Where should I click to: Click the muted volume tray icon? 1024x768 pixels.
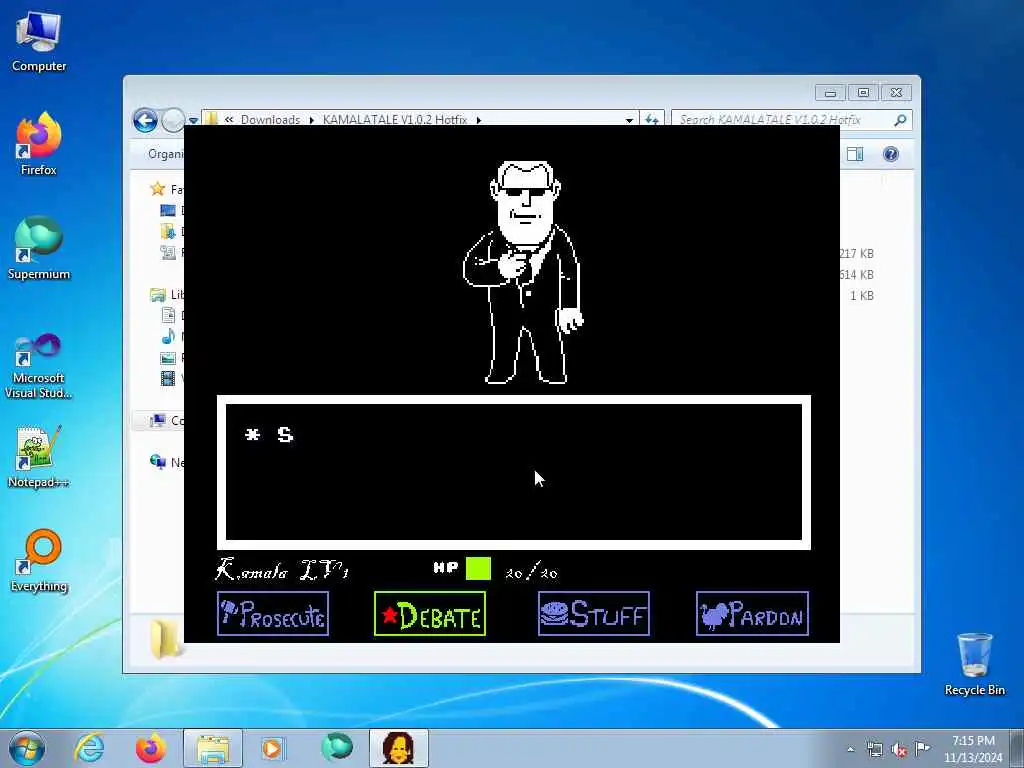899,750
